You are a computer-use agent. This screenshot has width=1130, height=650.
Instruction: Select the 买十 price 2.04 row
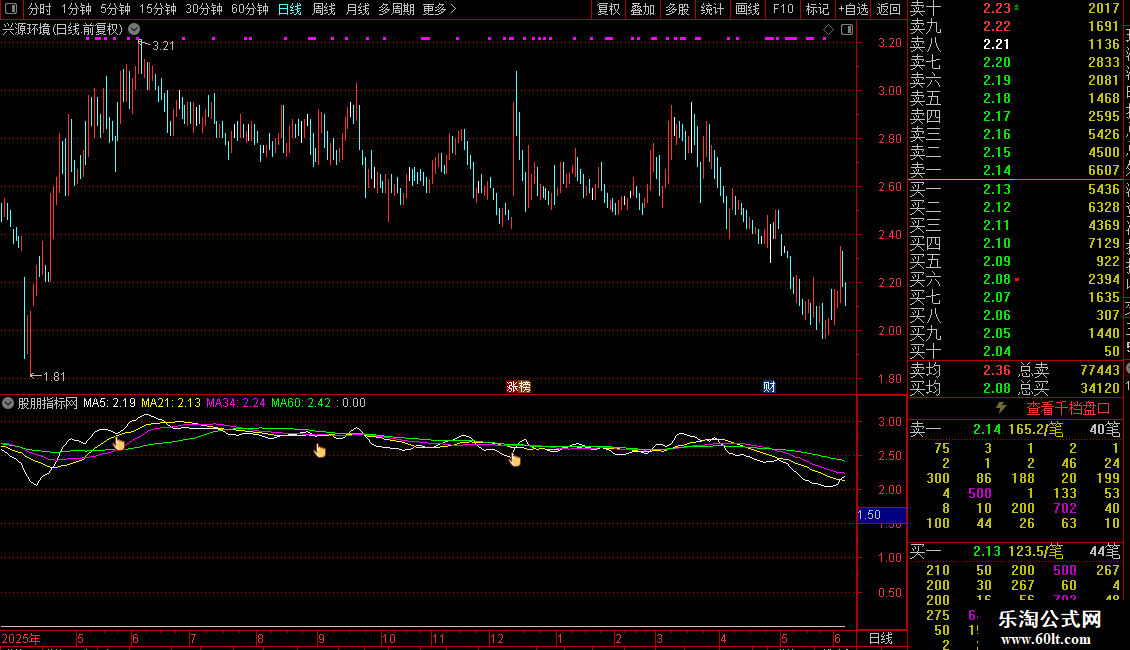pos(1015,351)
